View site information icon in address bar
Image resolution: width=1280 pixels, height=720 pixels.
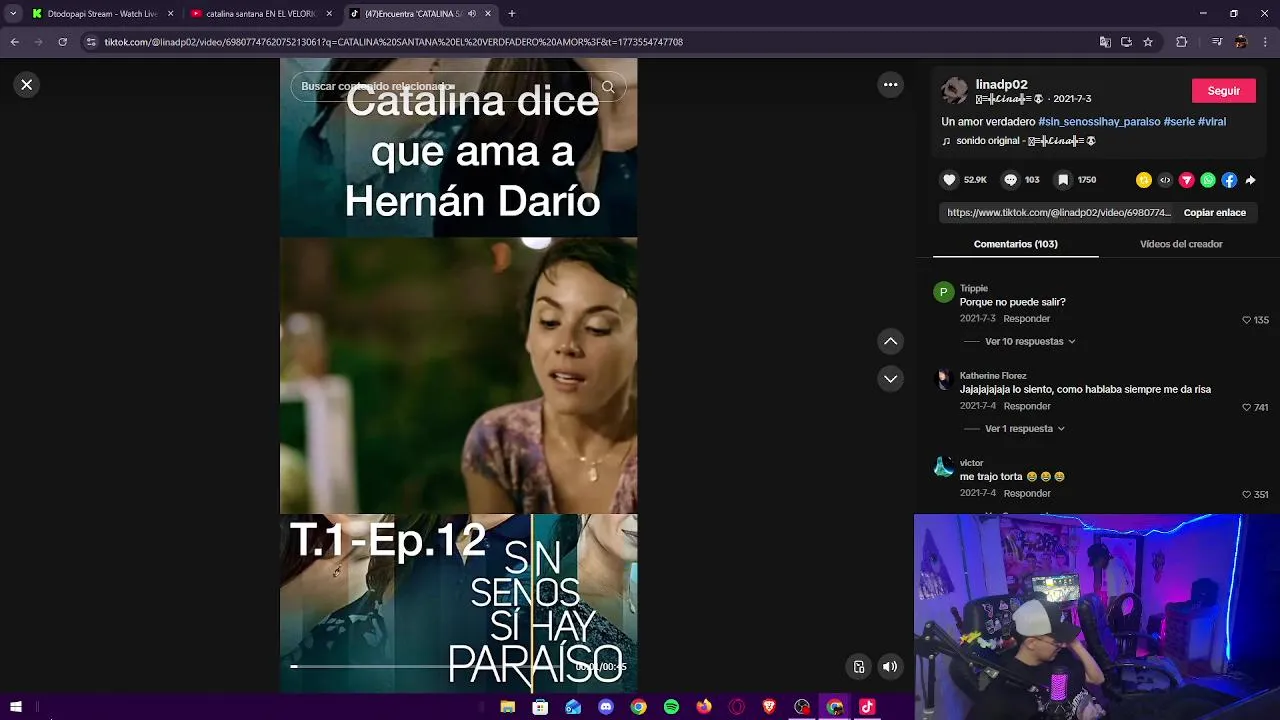point(91,42)
